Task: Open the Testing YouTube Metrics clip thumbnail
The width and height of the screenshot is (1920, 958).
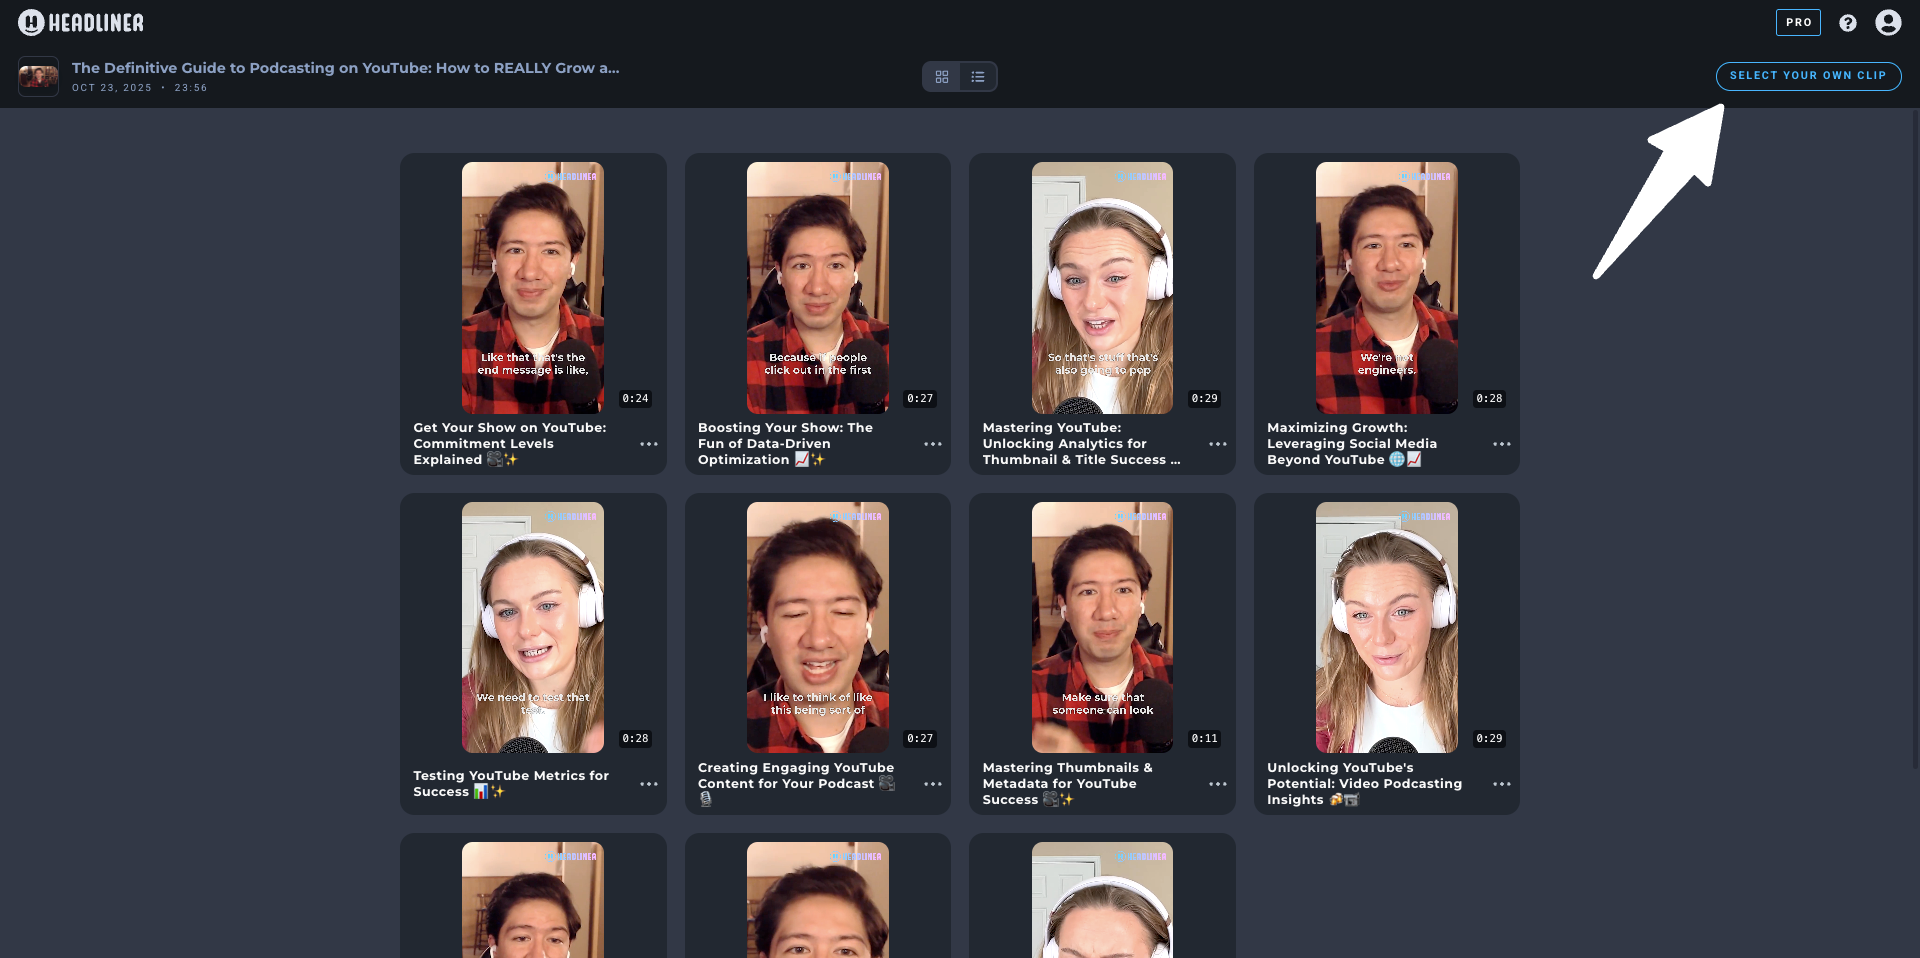Action: [x=532, y=628]
